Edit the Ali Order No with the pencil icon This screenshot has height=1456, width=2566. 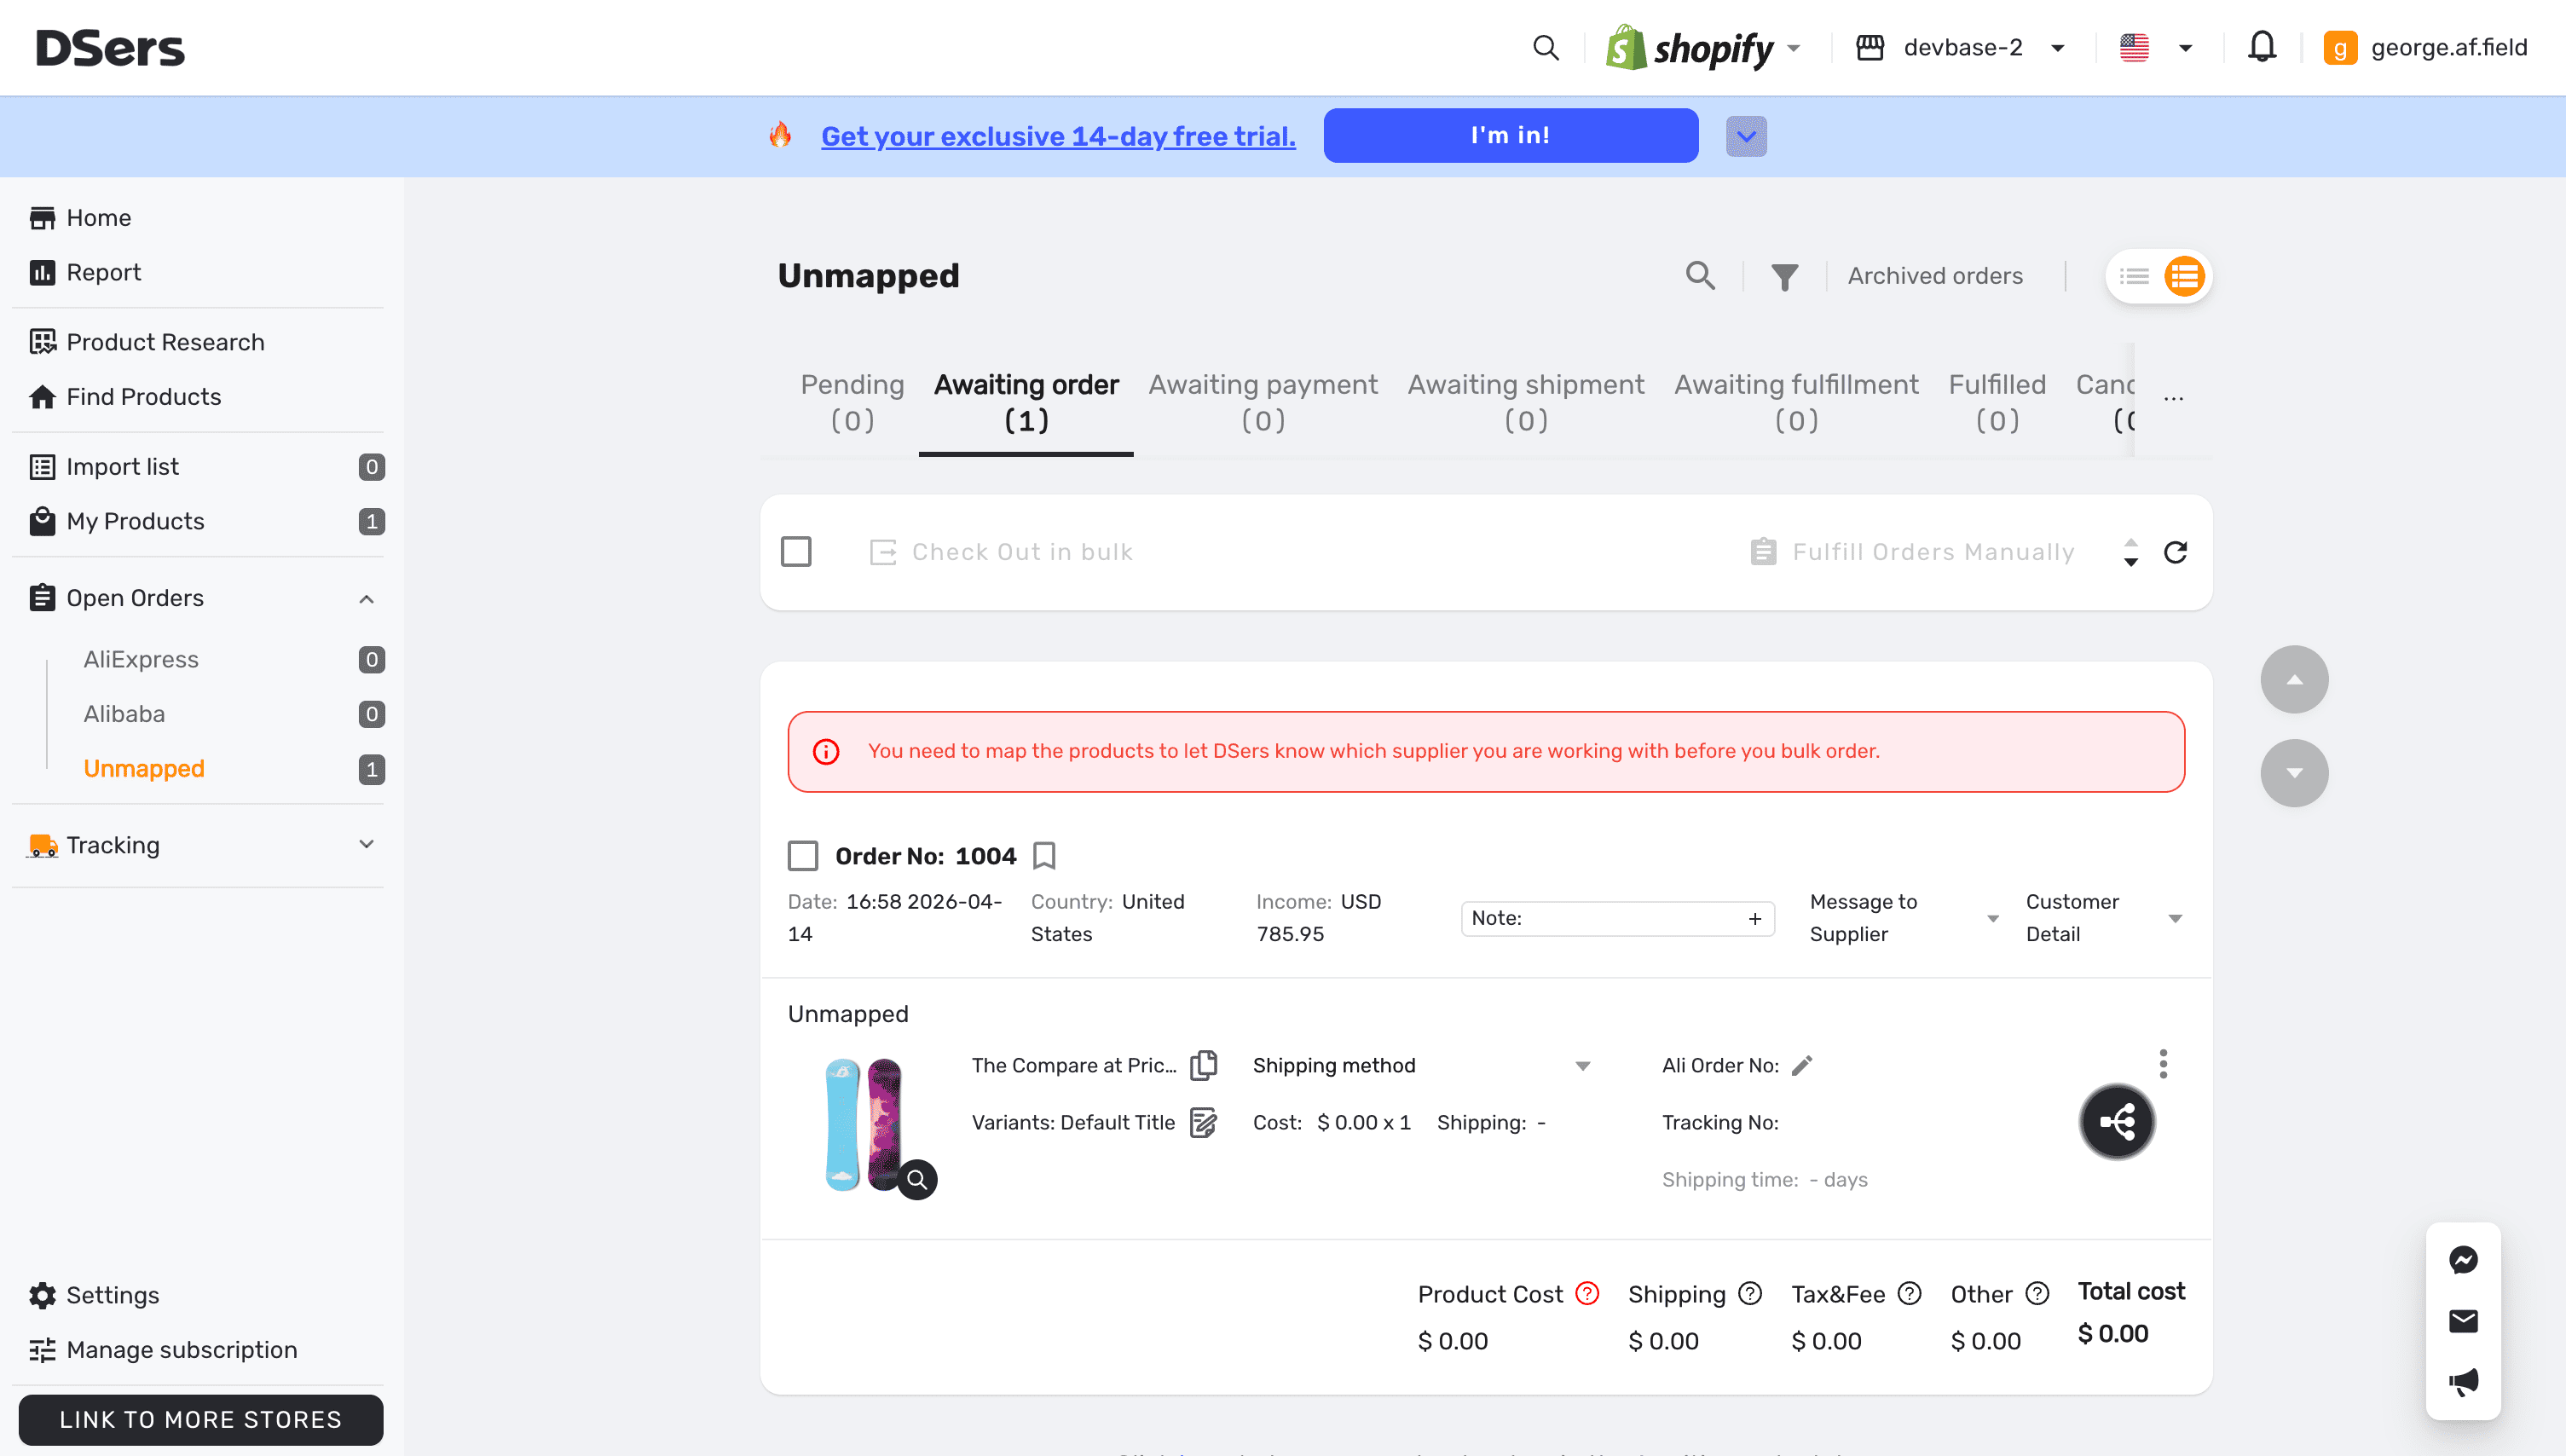pyautogui.click(x=1802, y=1065)
